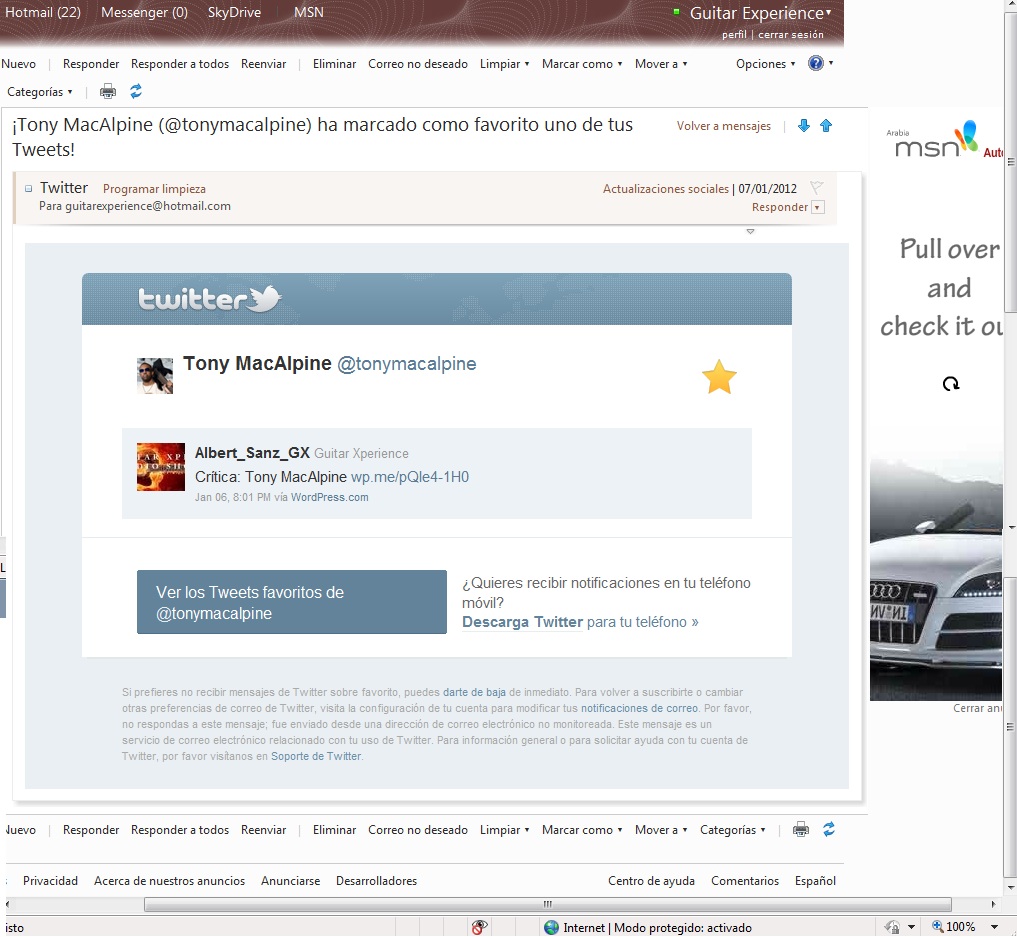
Task: Click the horizontal scrollbar at the bottom
Action: (546, 905)
